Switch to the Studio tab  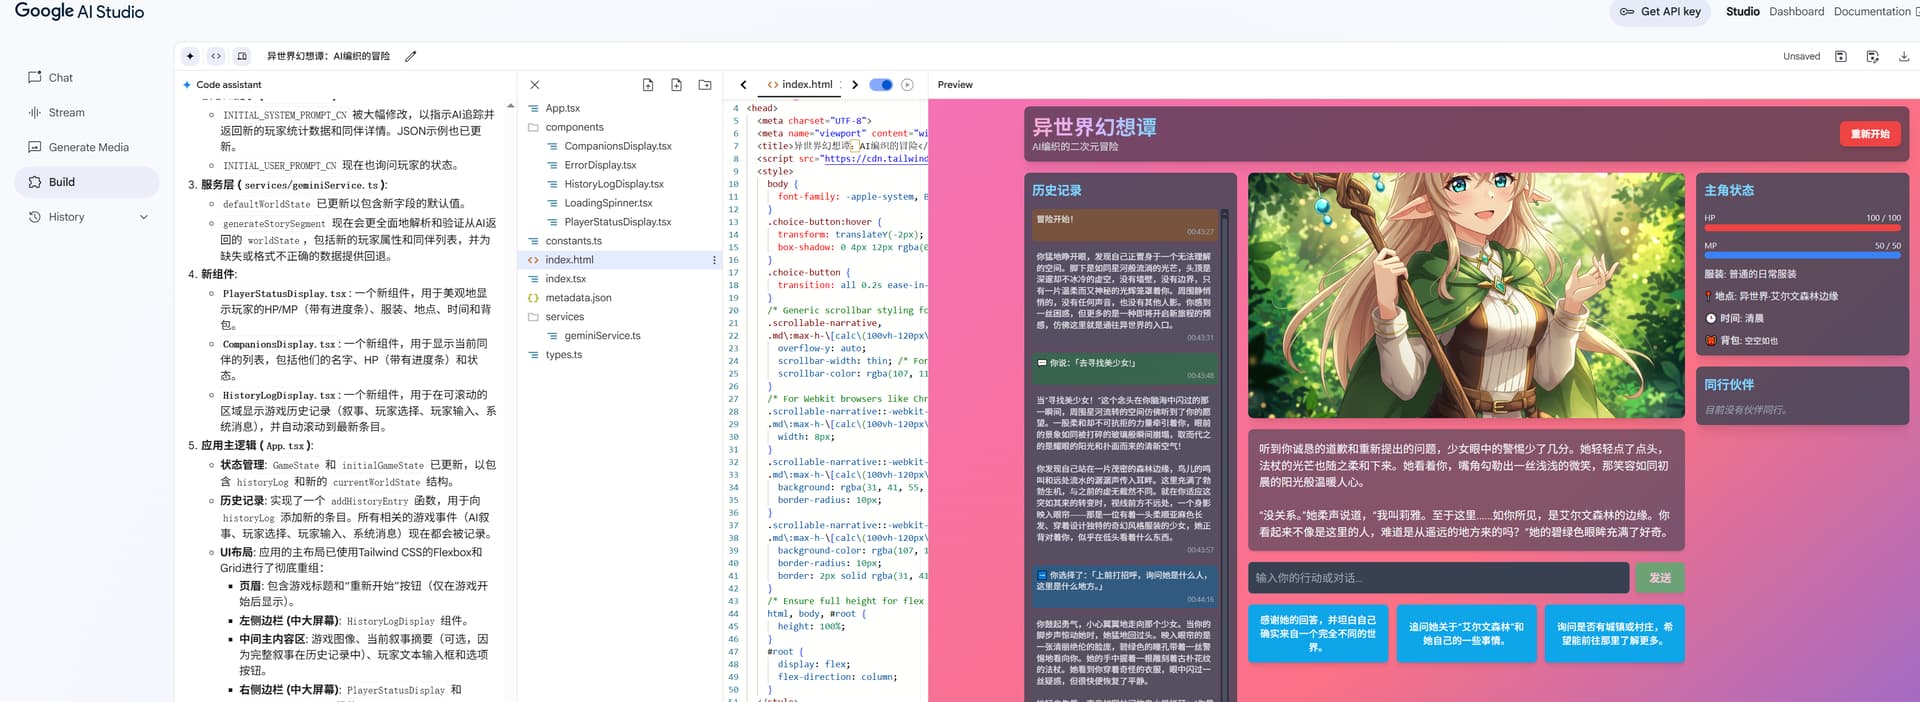pyautogui.click(x=1743, y=12)
